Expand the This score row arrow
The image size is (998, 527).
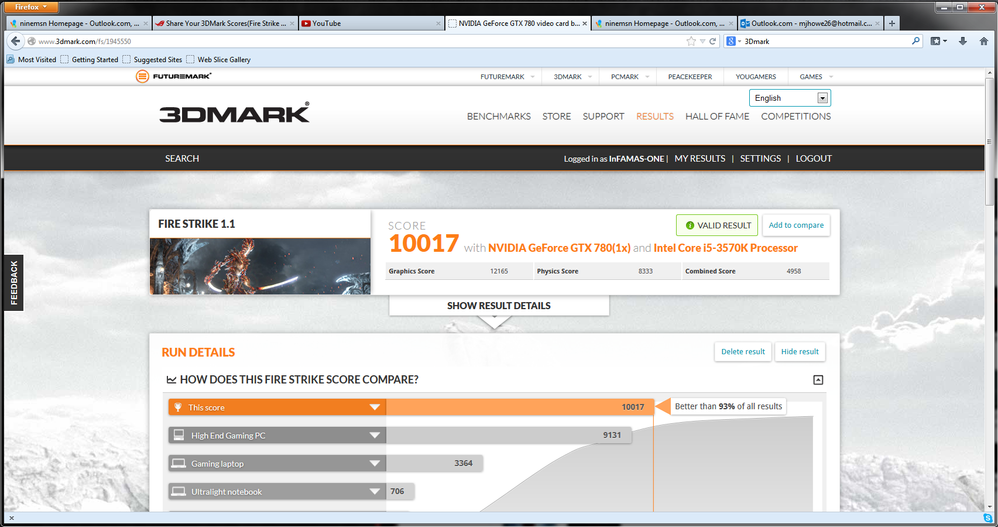tap(375, 407)
